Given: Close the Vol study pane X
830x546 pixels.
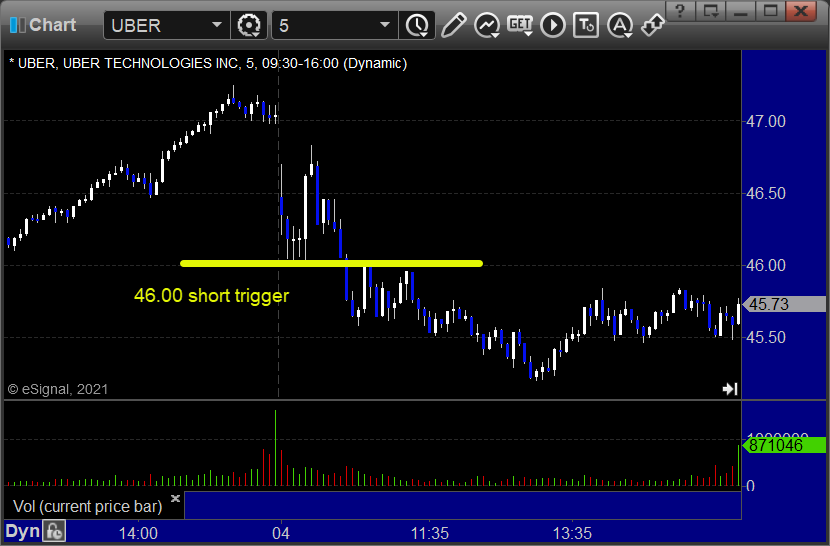Looking at the screenshot, I should [176, 498].
